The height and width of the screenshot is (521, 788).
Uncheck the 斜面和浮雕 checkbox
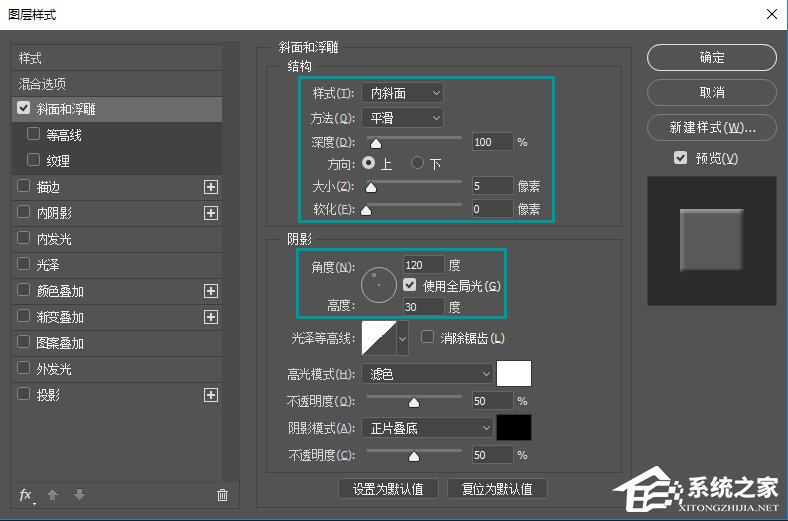pos(24,108)
